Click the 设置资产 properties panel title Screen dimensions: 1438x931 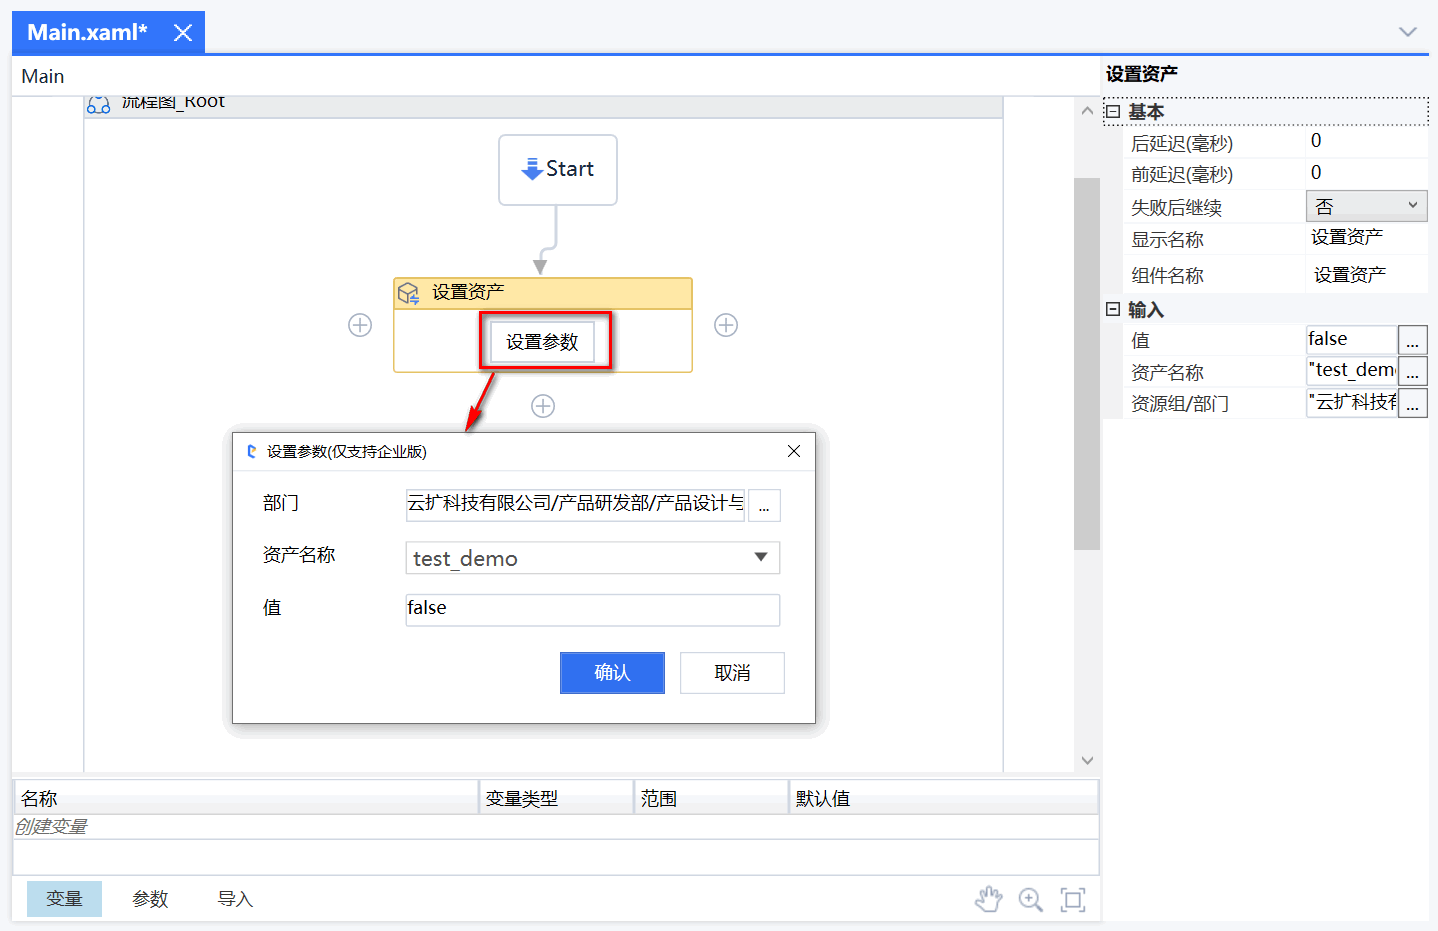coord(1142,75)
